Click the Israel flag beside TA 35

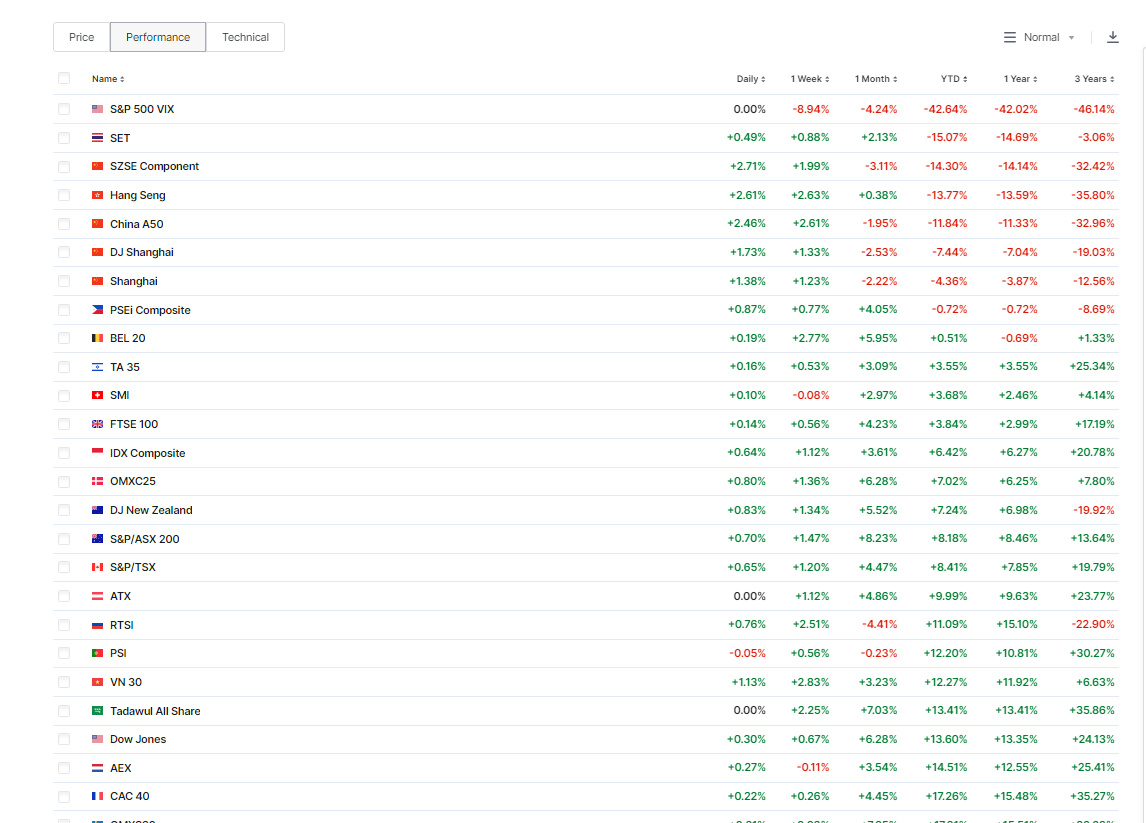97,367
